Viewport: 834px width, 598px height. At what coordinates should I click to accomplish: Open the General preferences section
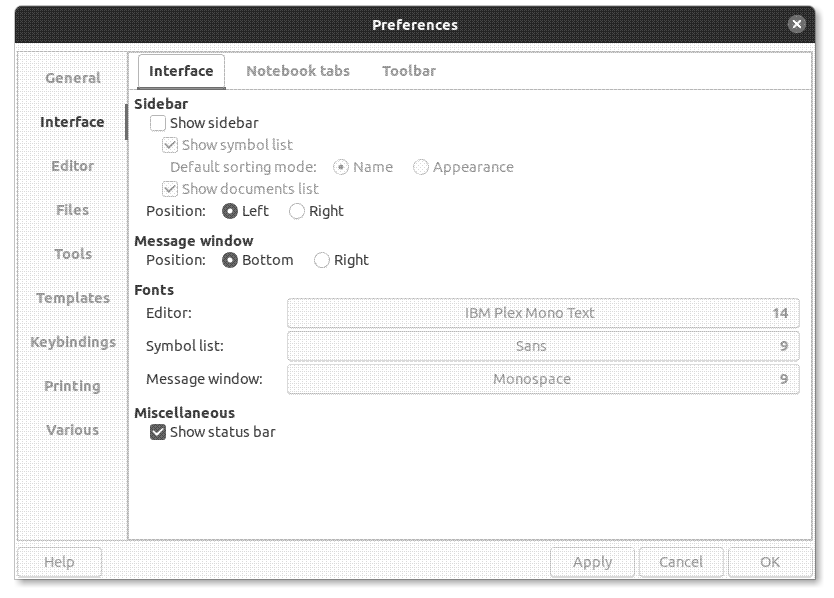(x=73, y=78)
